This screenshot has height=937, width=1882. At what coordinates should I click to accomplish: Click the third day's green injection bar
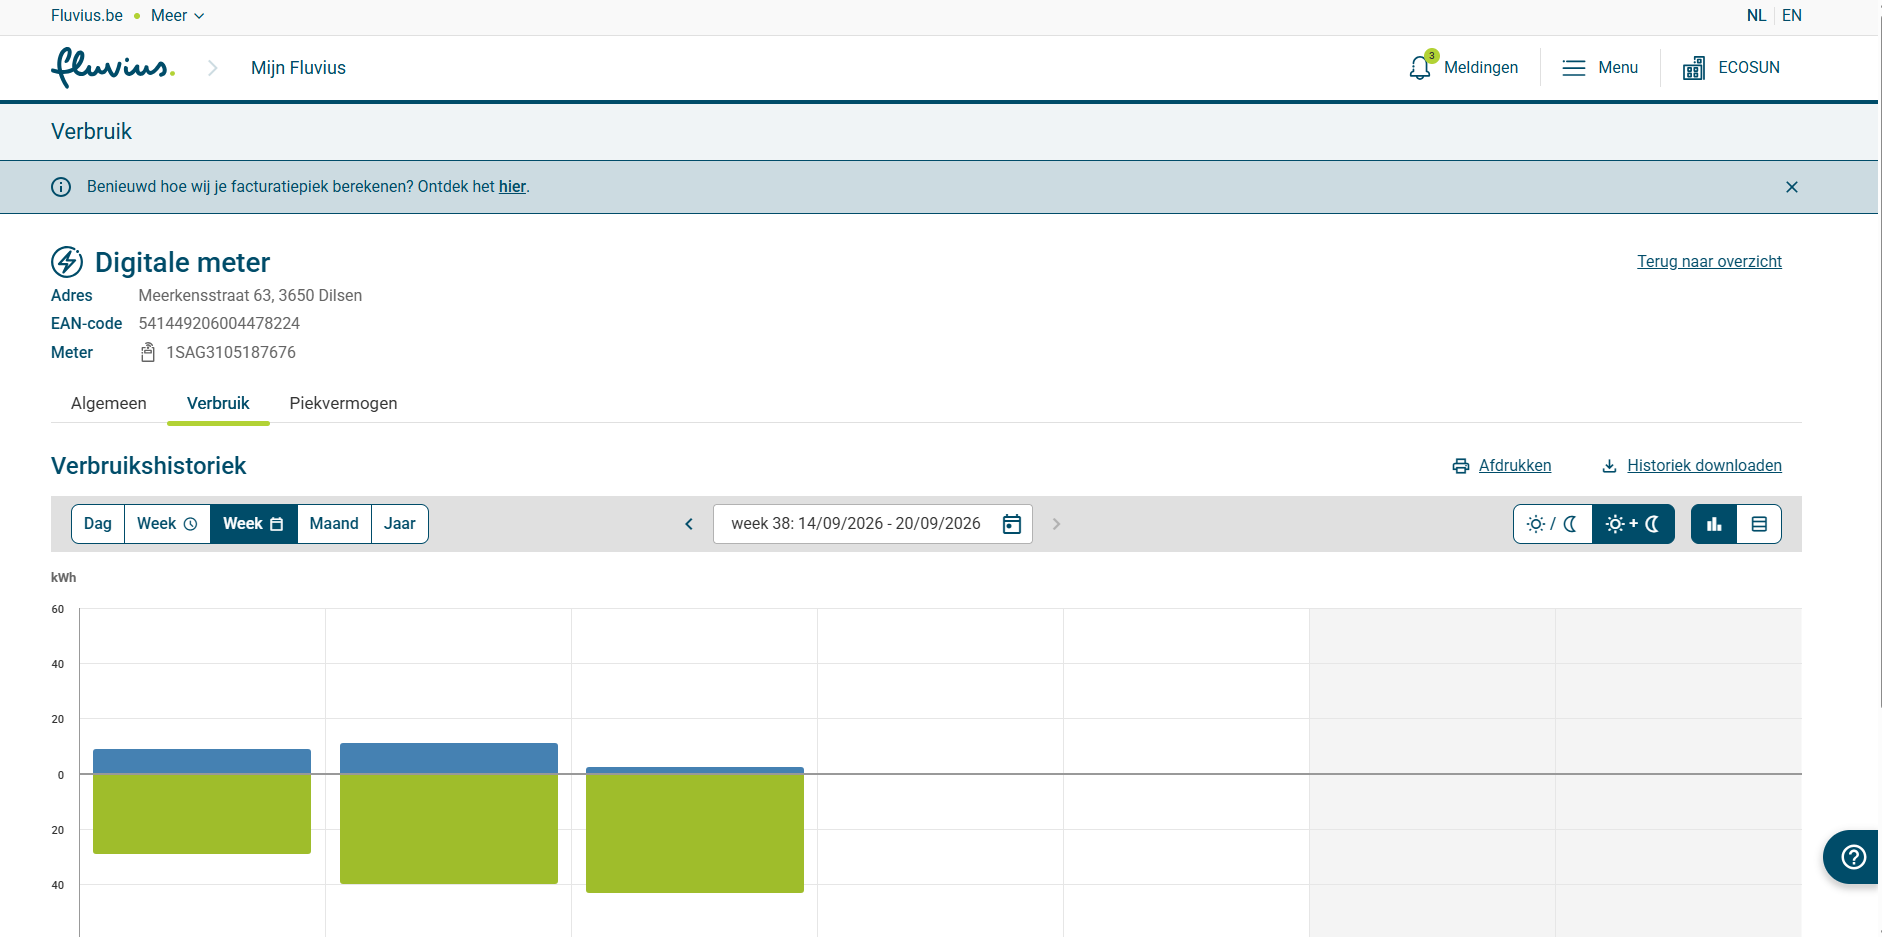695,833
